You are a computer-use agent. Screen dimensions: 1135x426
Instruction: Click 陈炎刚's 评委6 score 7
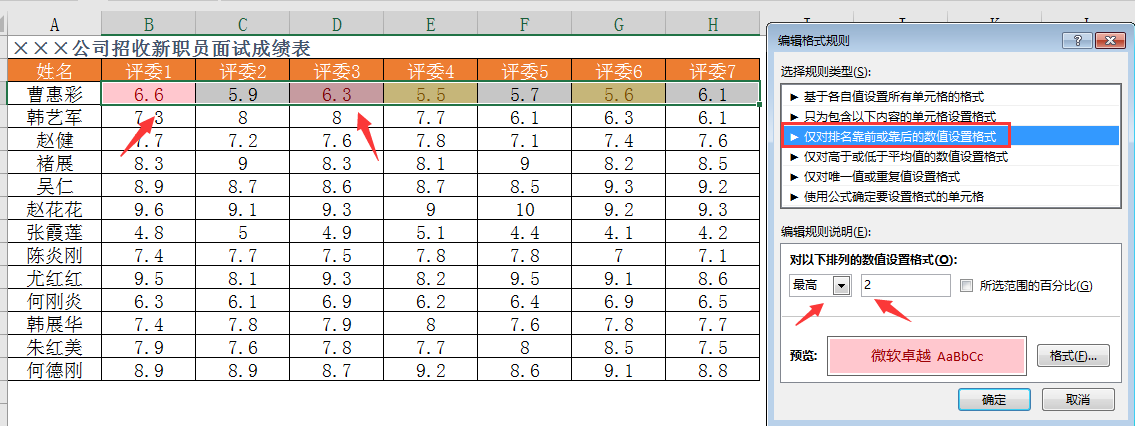[619, 255]
